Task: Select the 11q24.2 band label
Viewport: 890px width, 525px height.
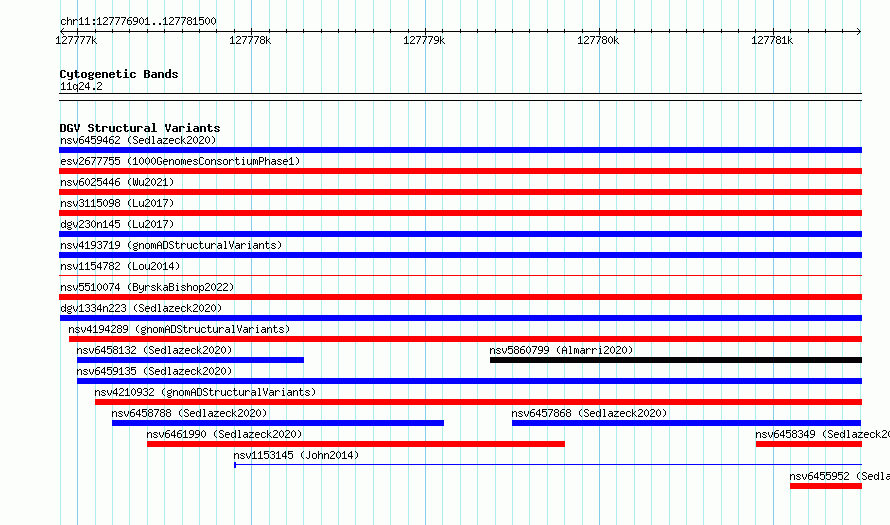Action: 81,86
